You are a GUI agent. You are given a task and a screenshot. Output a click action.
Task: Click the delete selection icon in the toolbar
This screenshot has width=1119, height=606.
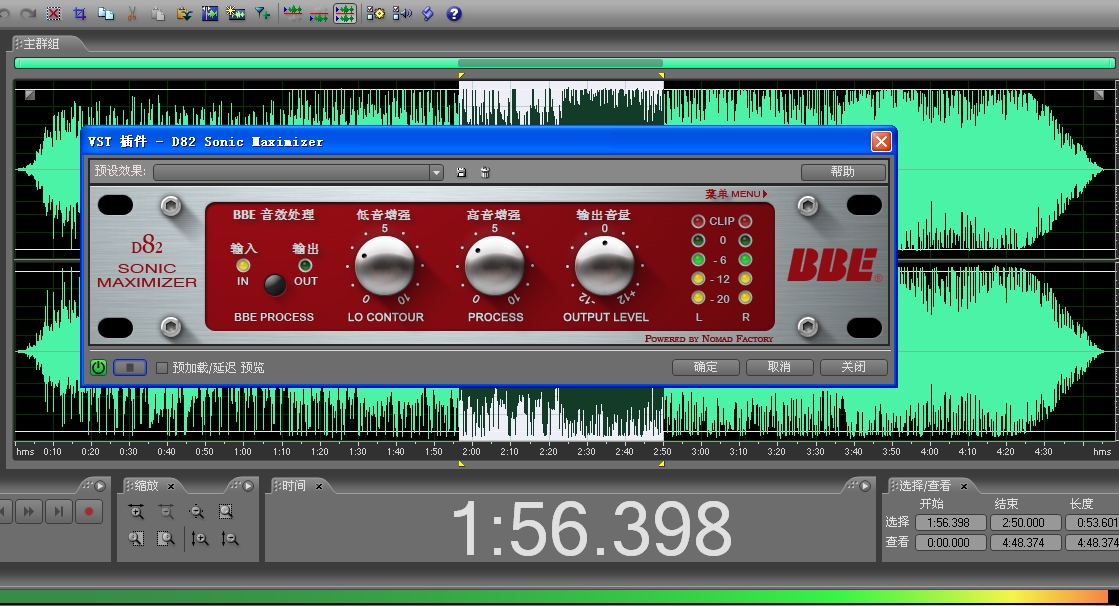54,14
